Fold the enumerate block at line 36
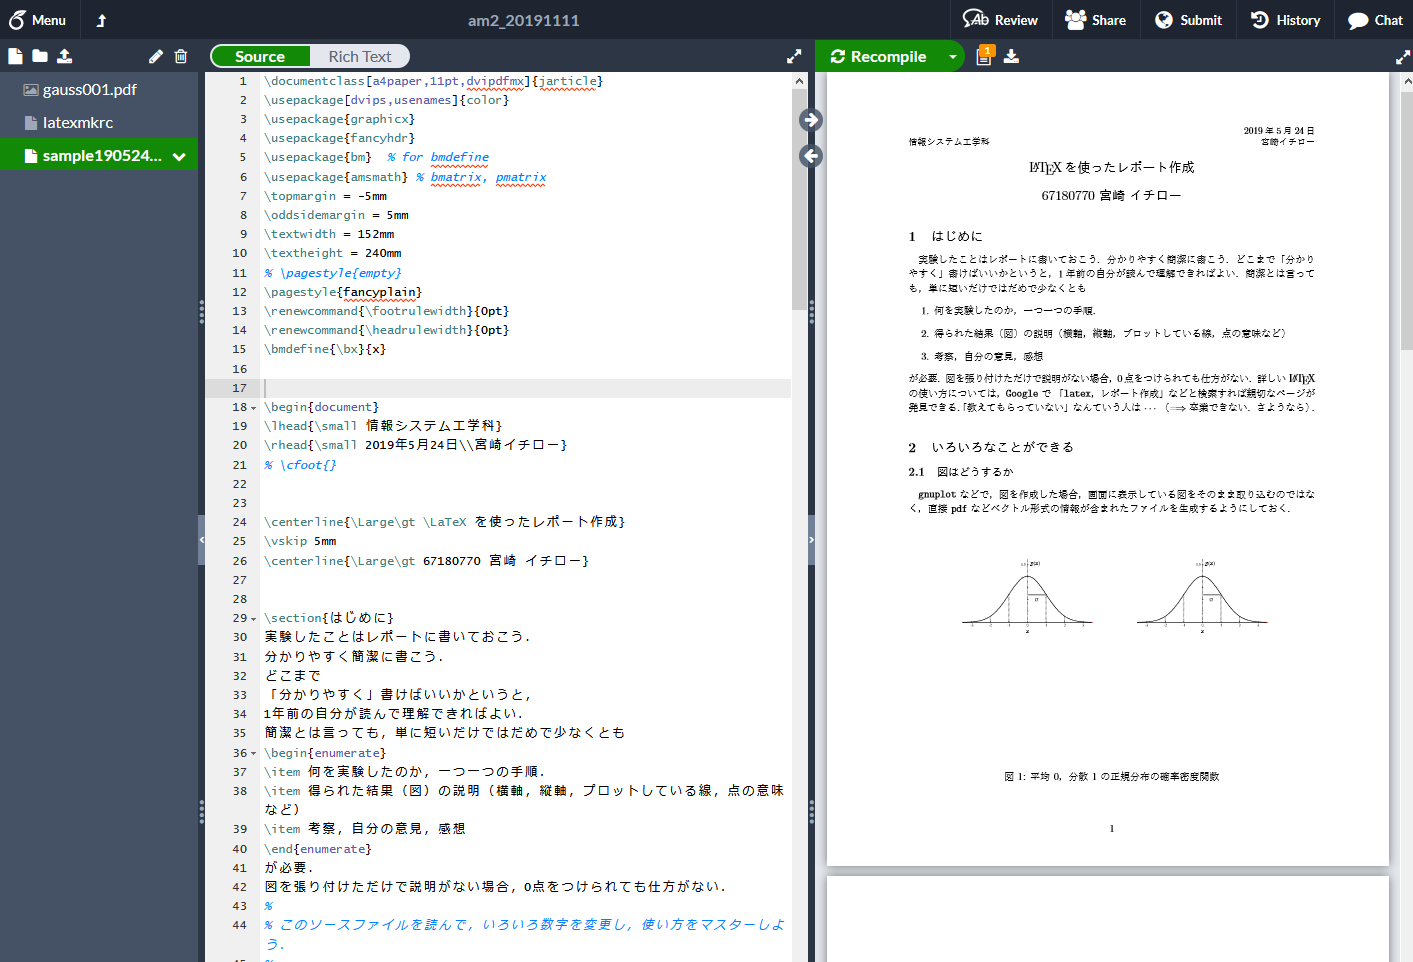 [253, 754]
